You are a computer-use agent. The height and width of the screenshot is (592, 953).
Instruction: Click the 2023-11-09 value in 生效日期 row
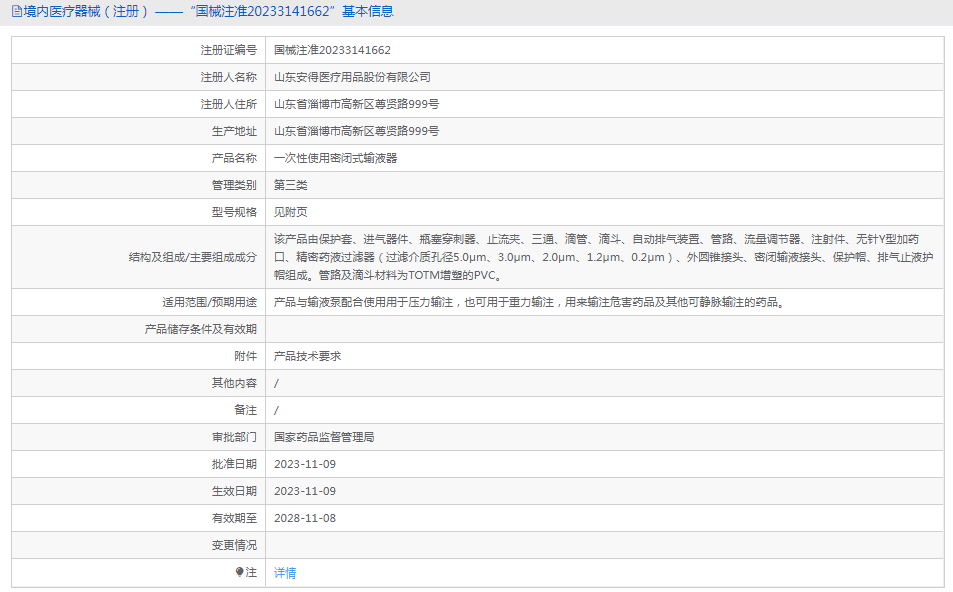304,491
